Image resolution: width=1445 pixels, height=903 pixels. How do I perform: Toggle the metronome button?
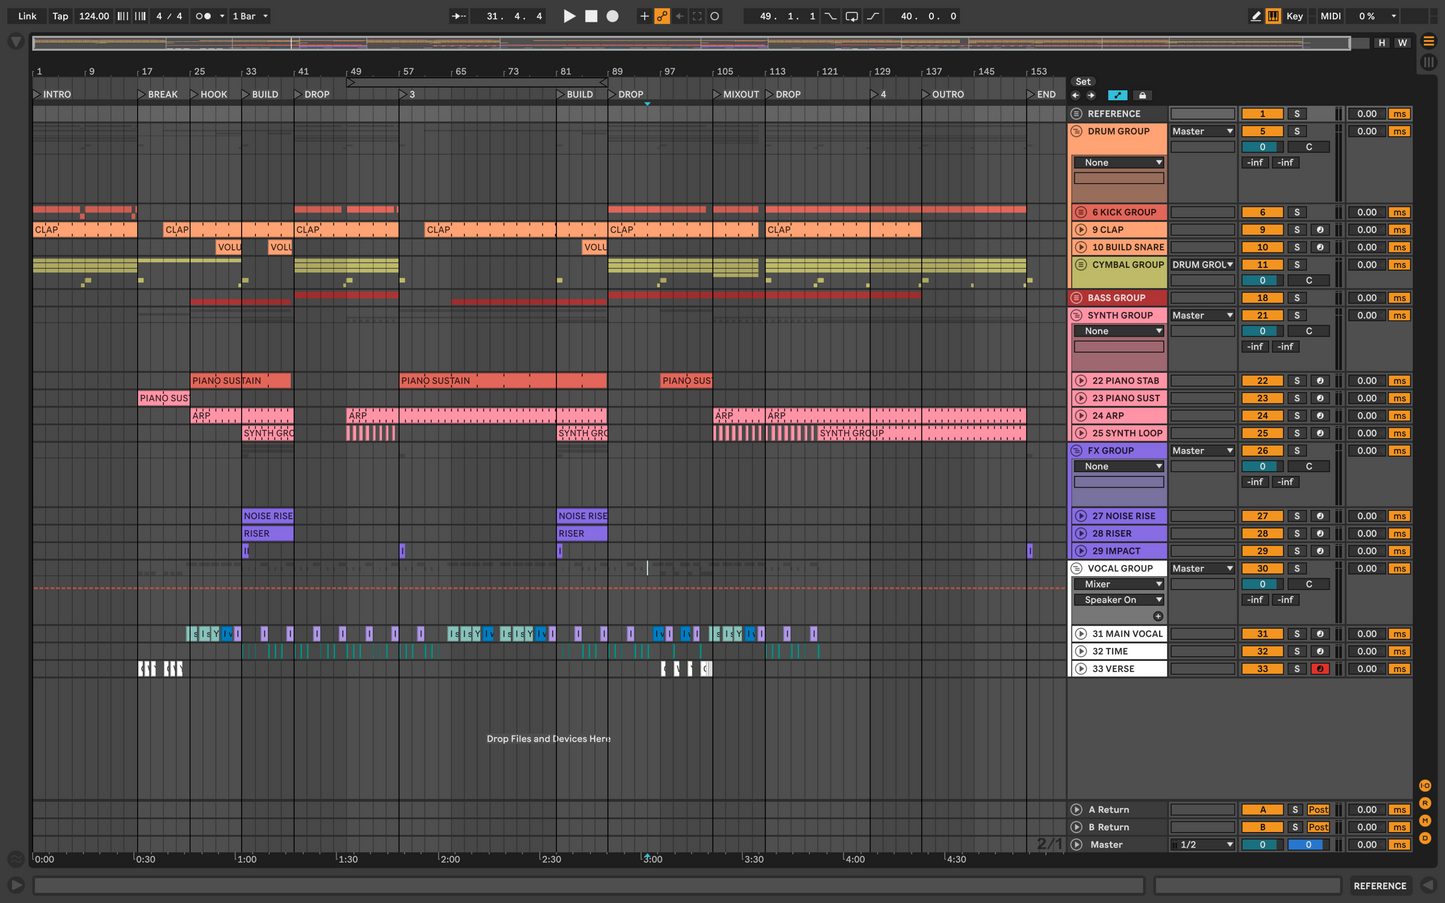click(x=203, y=16)
